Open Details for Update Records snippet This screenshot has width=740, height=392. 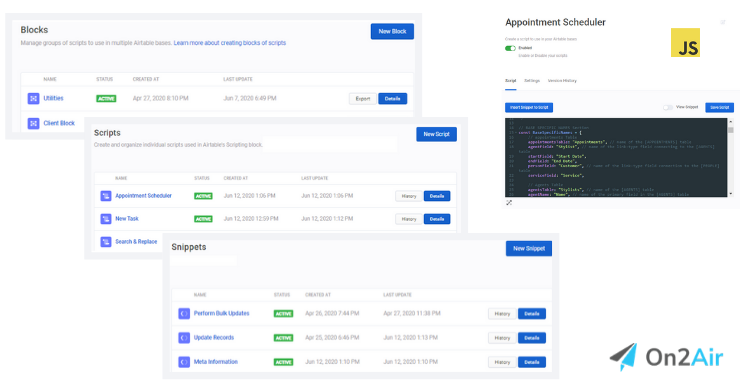point(532,338)
